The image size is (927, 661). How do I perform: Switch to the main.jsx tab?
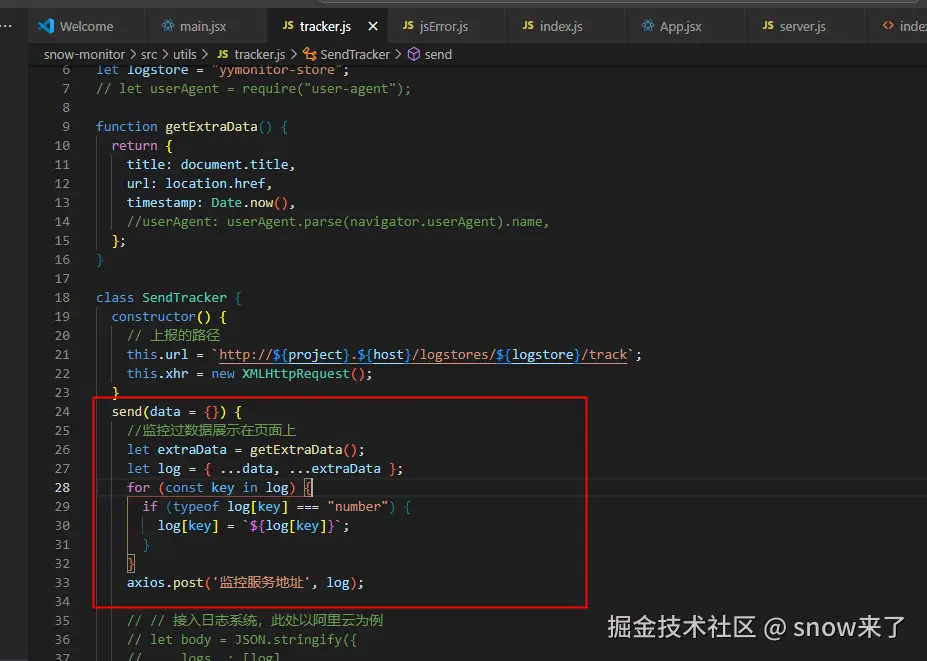pos(203,26)
